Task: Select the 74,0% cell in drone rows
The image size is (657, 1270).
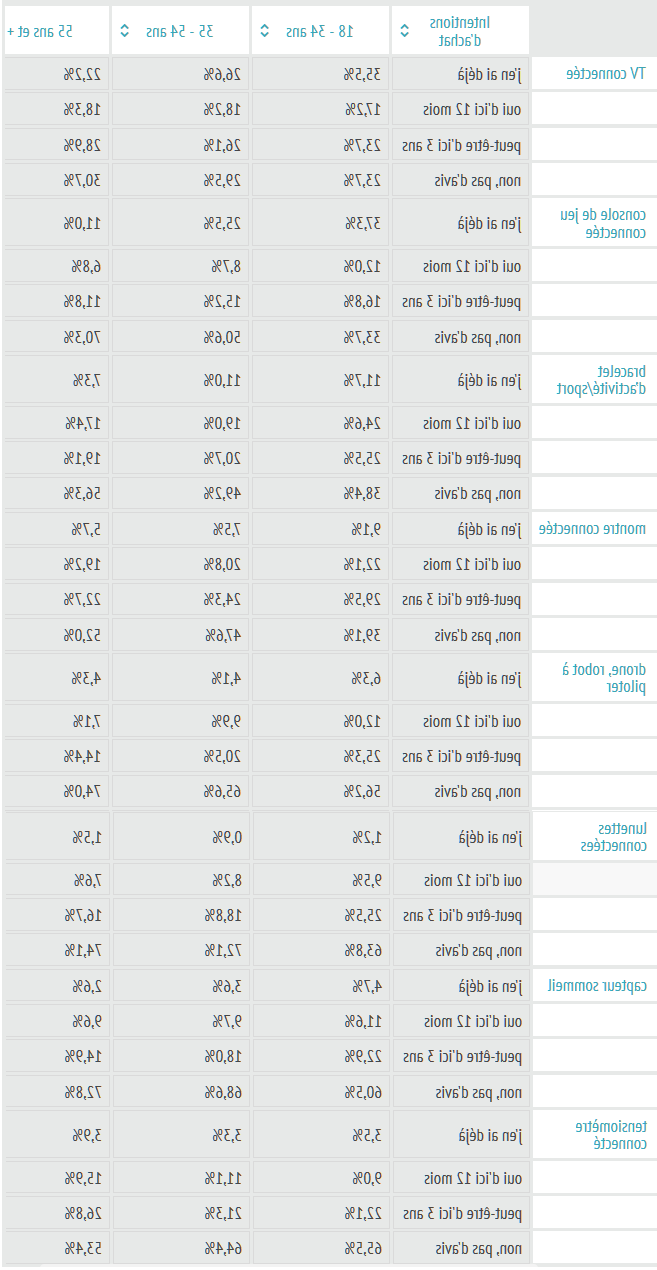Action: 57,792
